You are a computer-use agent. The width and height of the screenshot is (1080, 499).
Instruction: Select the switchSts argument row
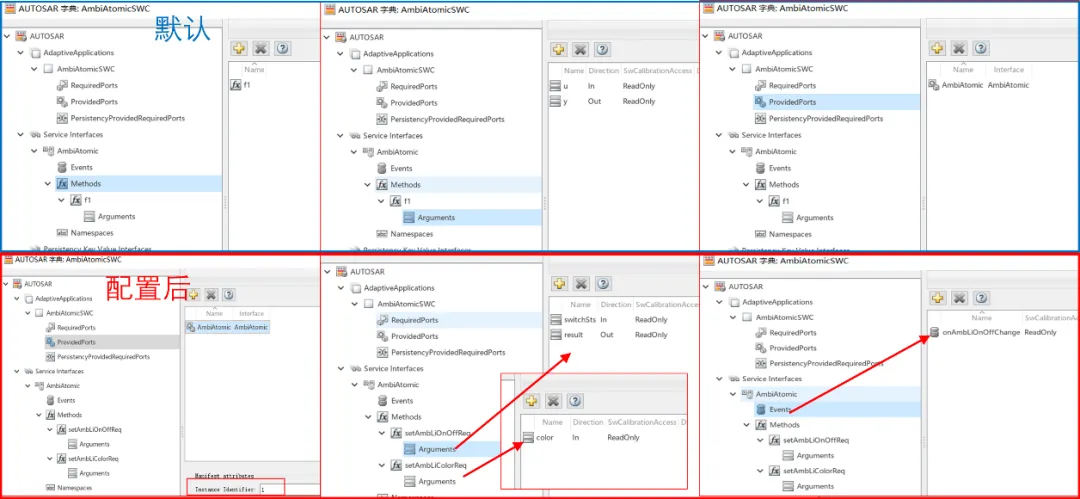(624, 320)
